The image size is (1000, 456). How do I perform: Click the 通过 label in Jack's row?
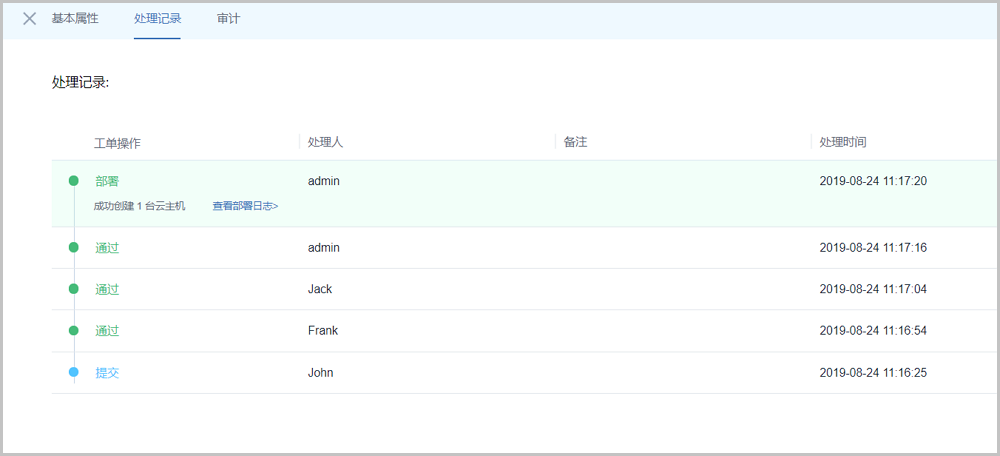pyautogui.click(x=107, y=289)
